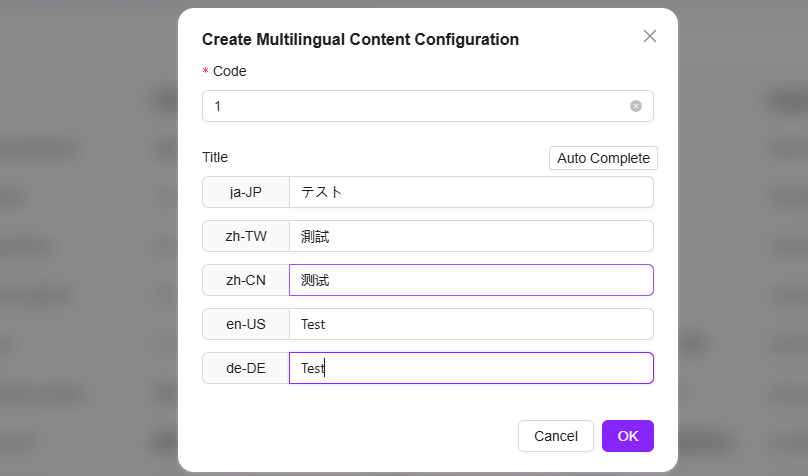The width and height of the screenshot is (808, 476).
Task: Confirm the configuration with OK
Action: click(x=628, y=436)
